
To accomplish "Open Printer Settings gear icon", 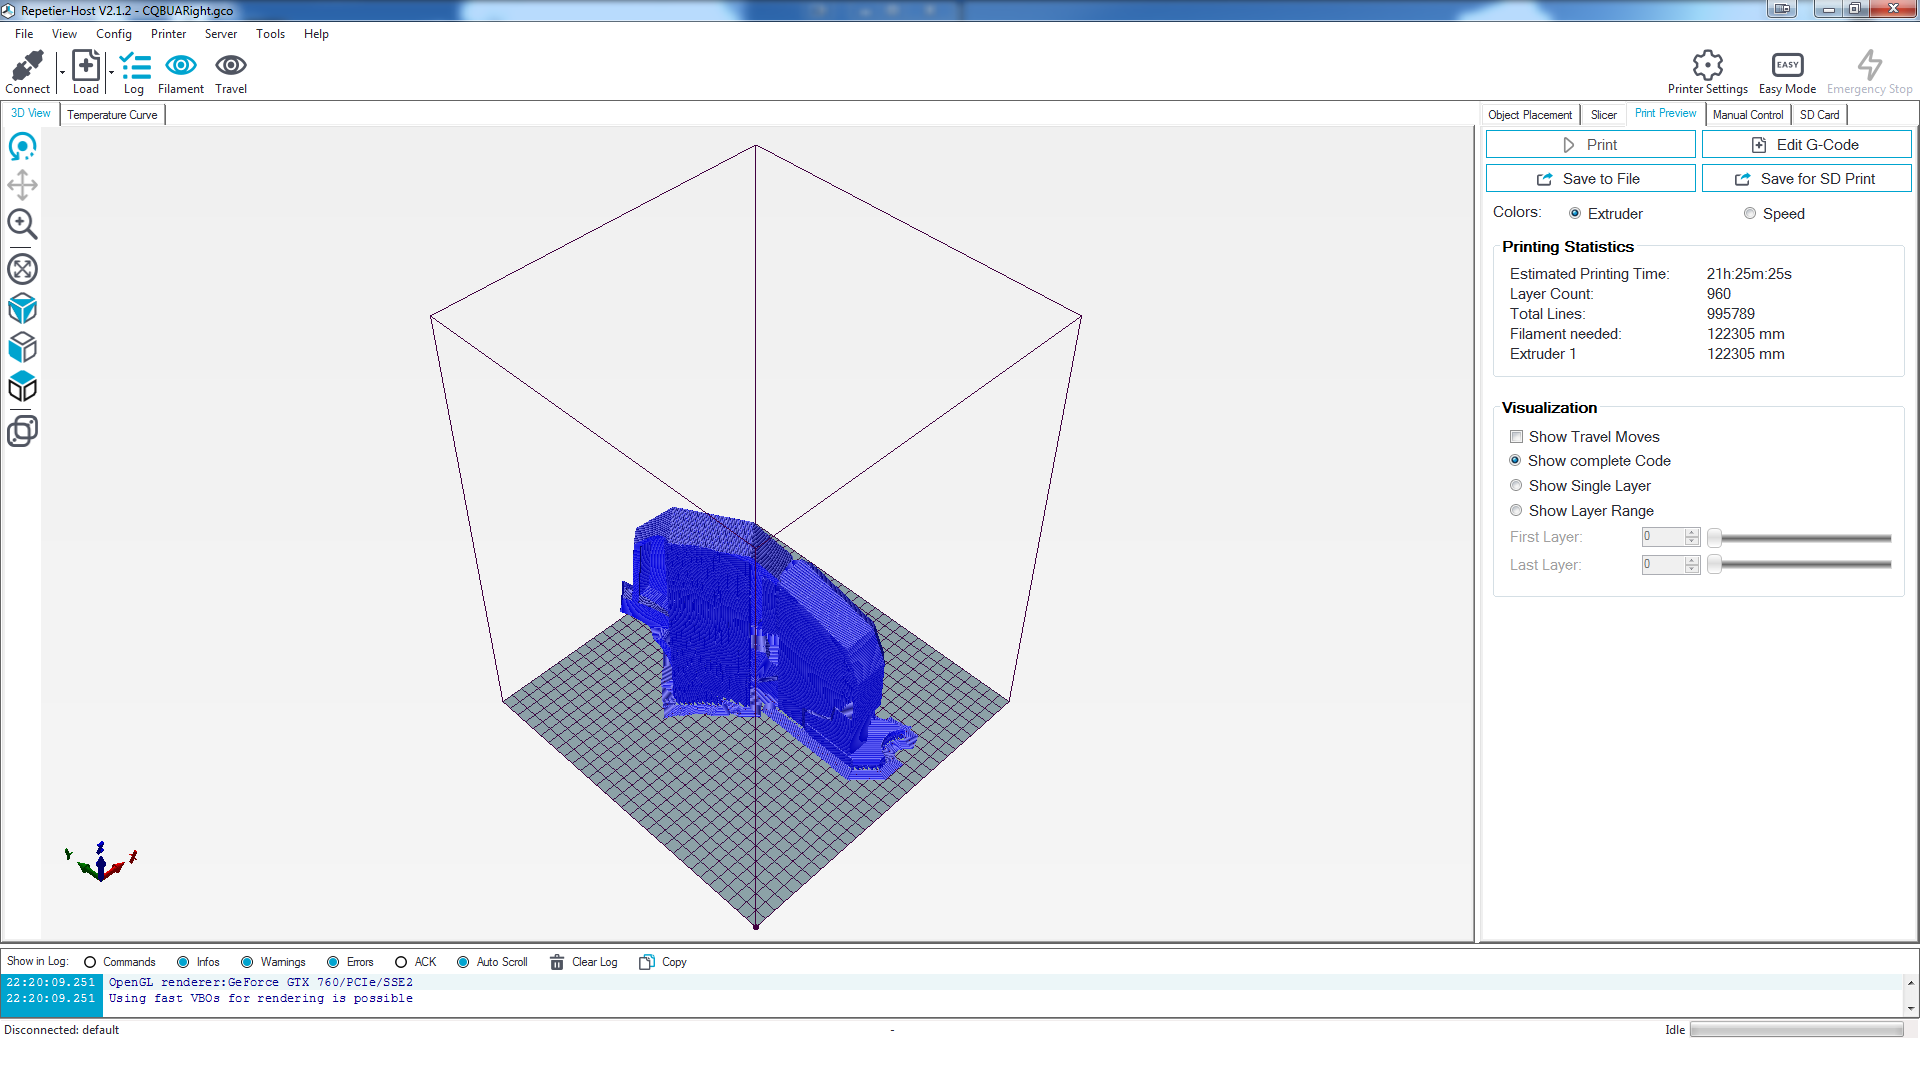I will (x=1707, y=66).
